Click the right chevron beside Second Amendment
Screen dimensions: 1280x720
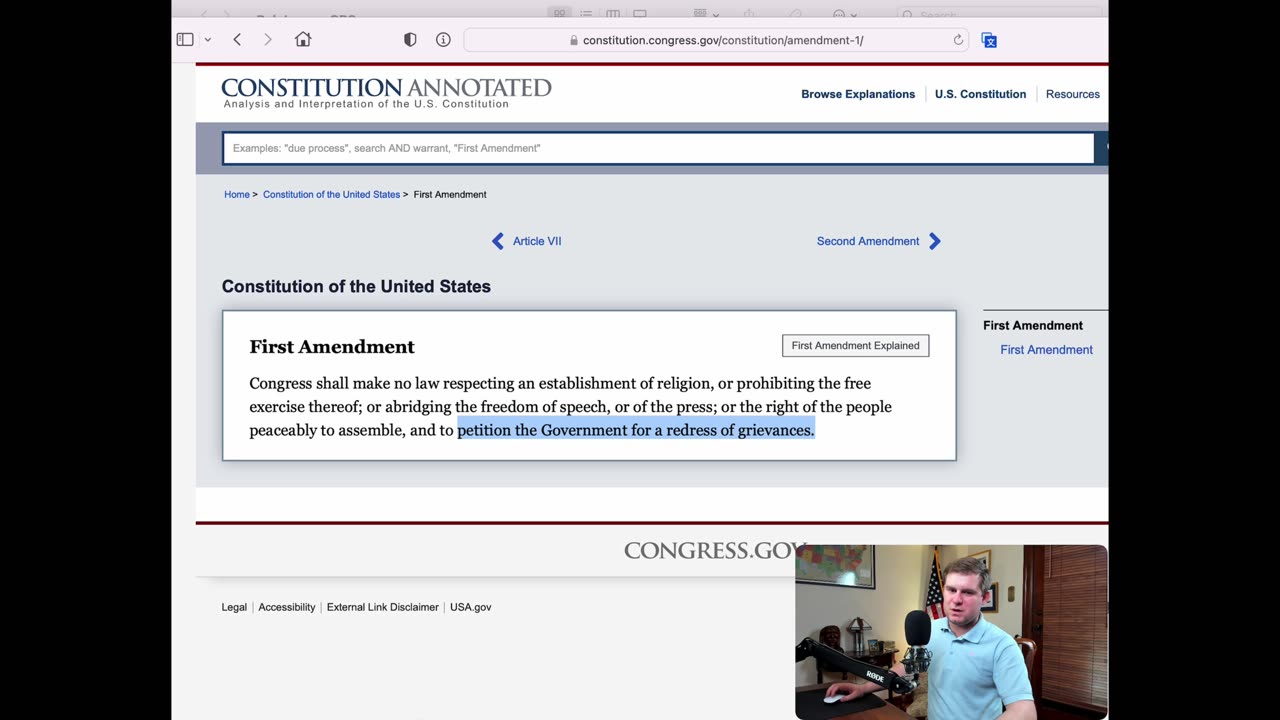click(935, 241)
